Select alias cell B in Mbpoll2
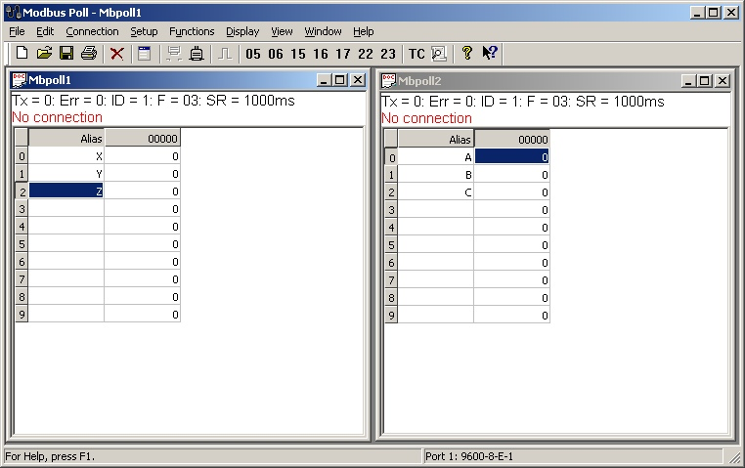The height and width of the screenshot is (468, 745). pyautogui.click(x=436, y=175)
